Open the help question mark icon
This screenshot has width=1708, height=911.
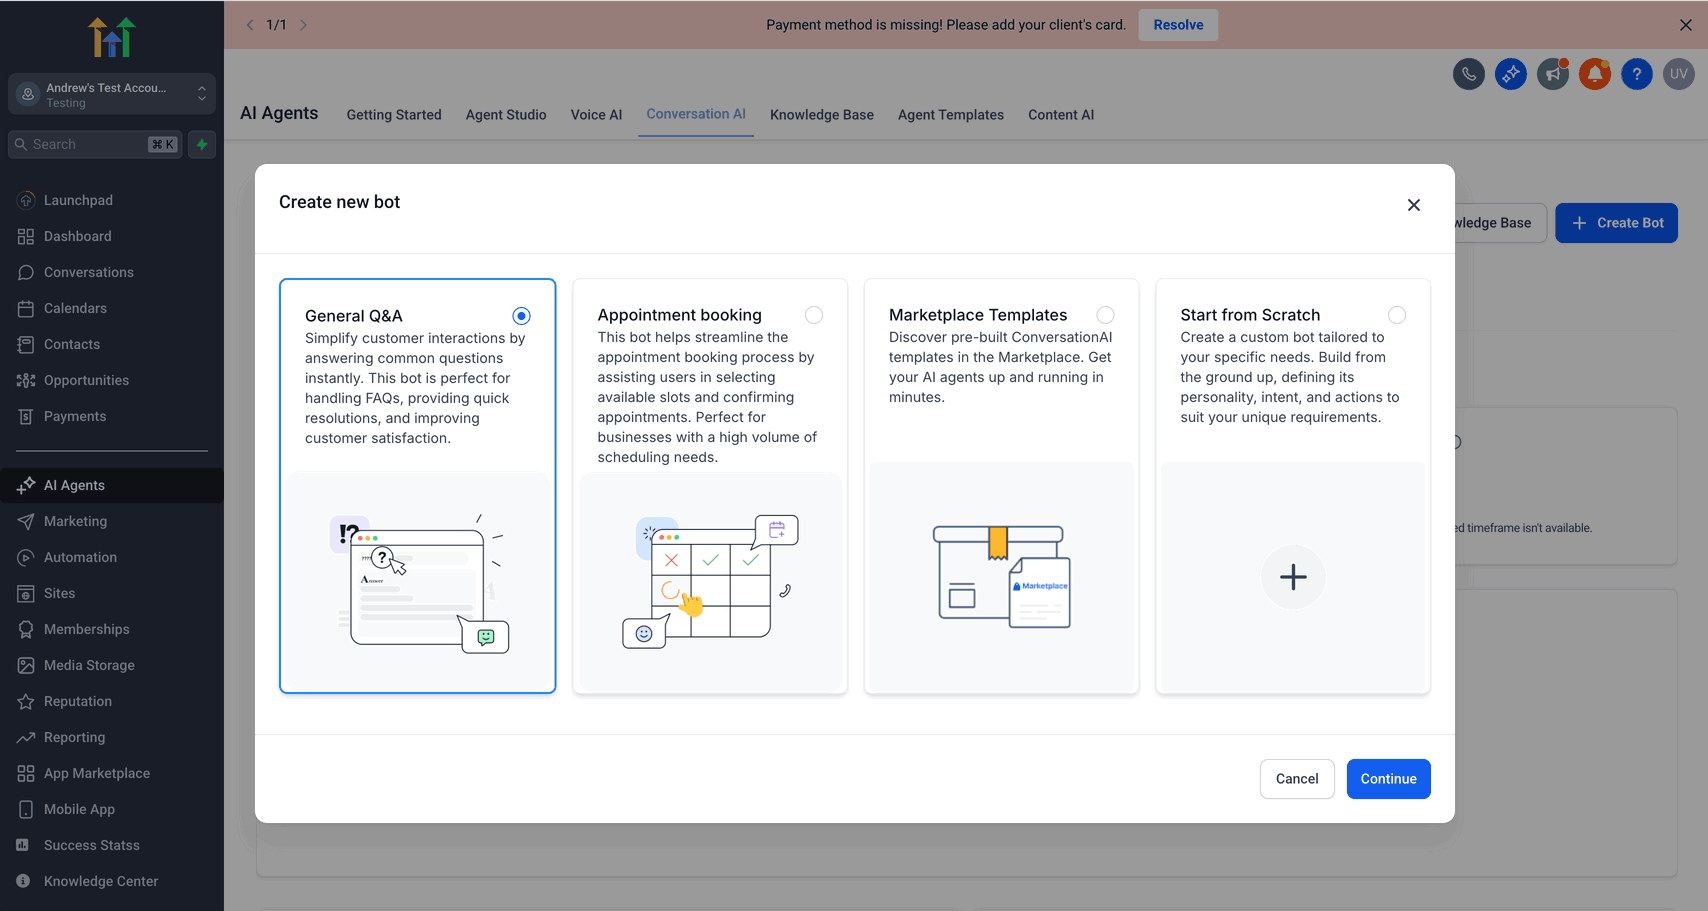[1636, 74]
